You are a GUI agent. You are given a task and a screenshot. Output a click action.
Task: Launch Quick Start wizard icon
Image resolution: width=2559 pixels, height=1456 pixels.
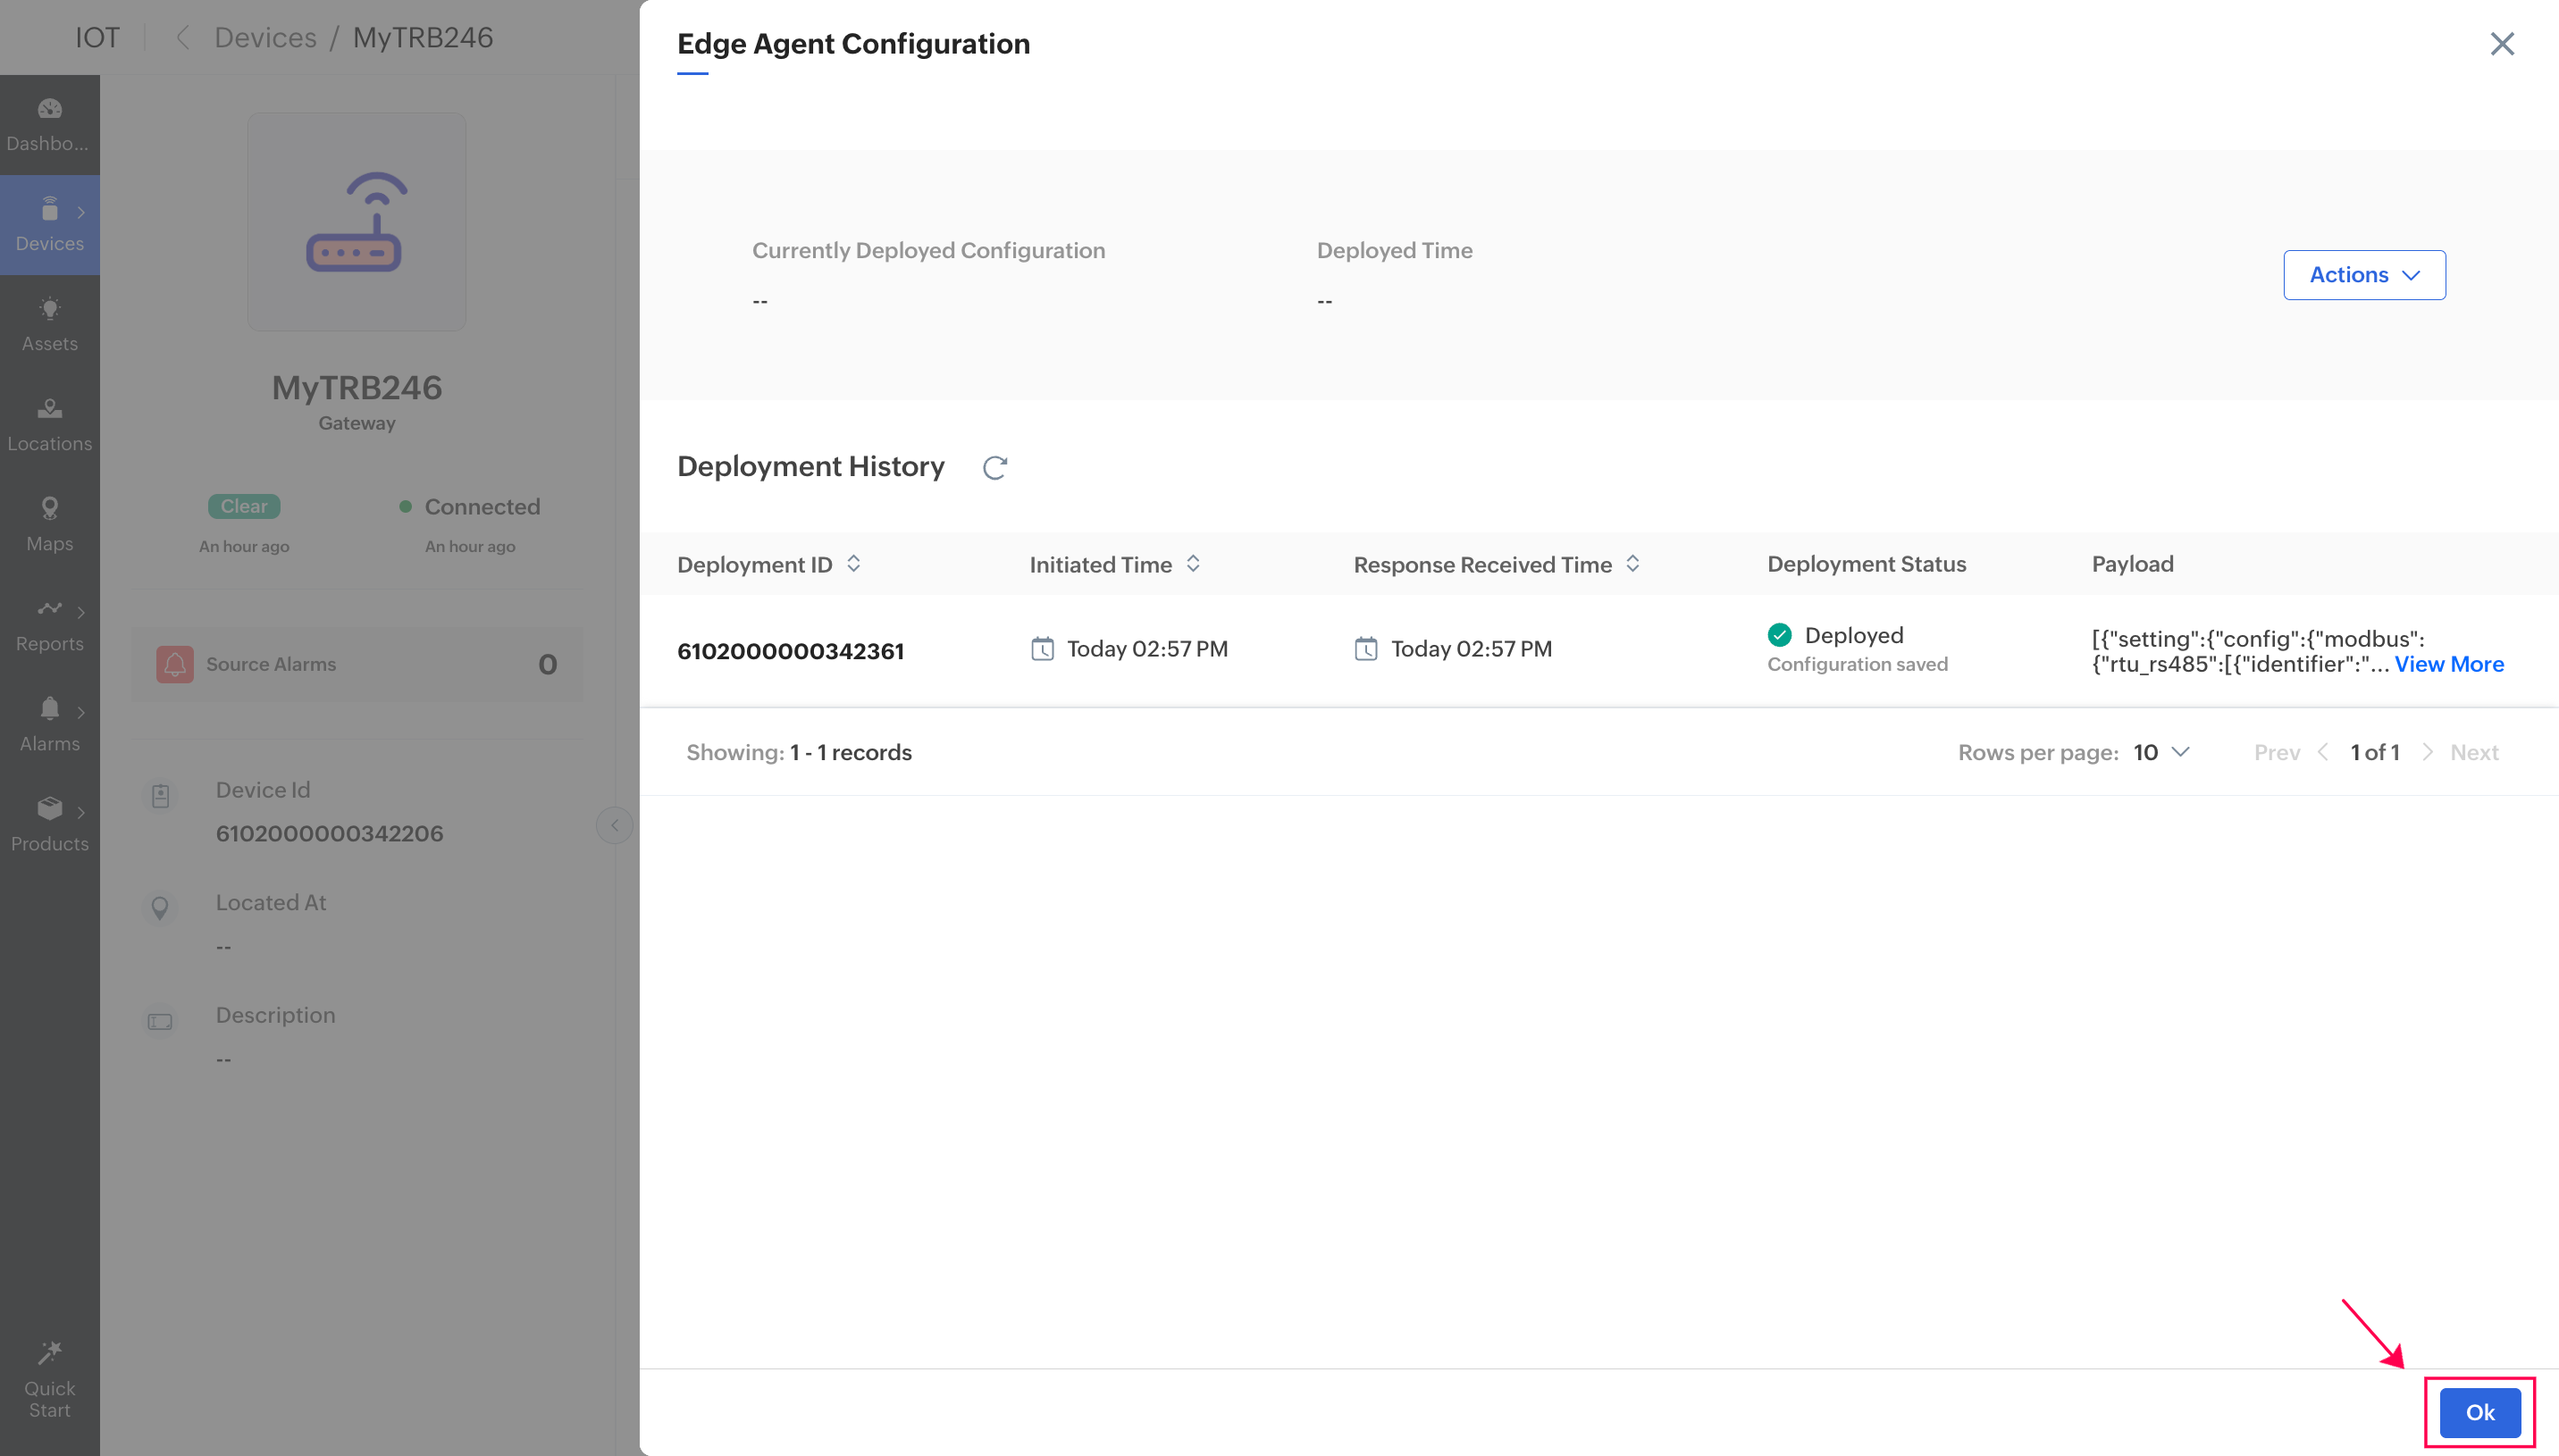(49, 1379)
